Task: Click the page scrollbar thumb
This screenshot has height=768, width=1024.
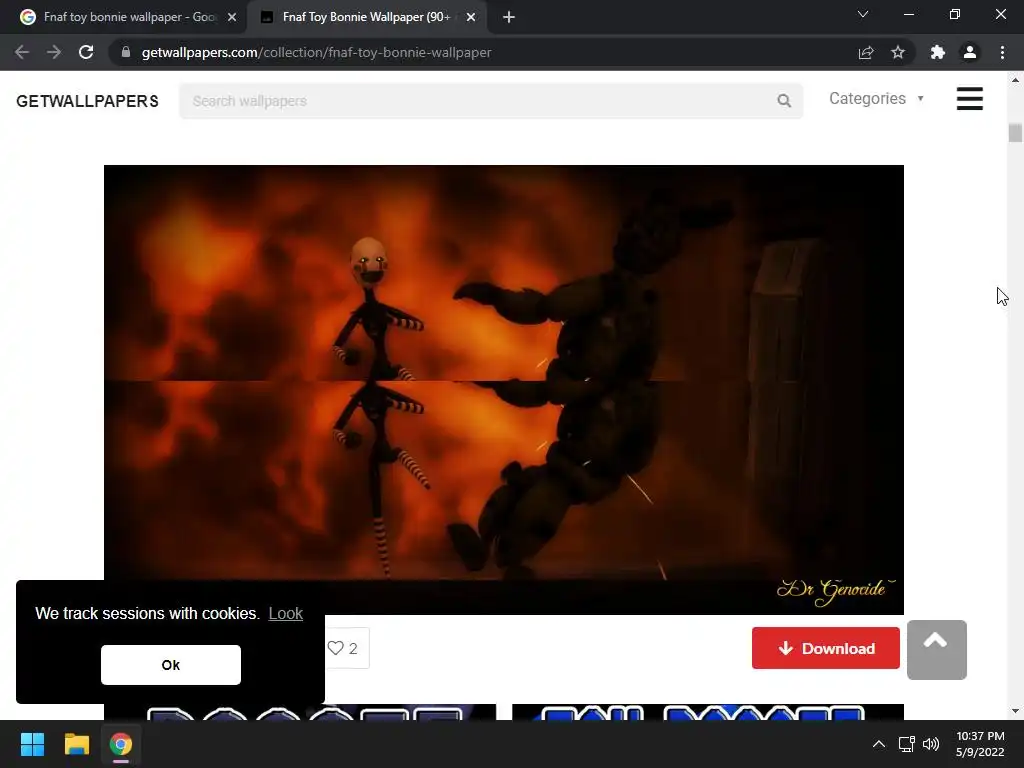Action: point(1015,133)
